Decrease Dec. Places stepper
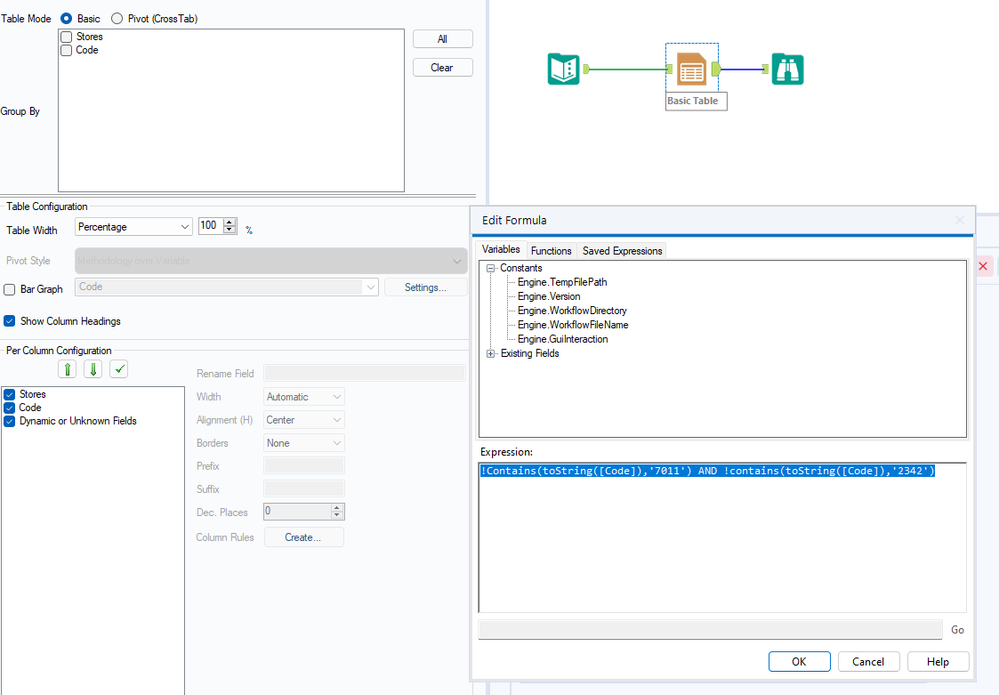999x695 pixels. 337,515
